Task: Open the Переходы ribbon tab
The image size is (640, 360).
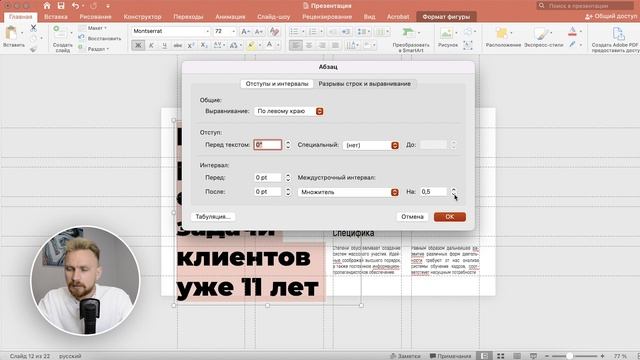Action: tap(188, 17)
